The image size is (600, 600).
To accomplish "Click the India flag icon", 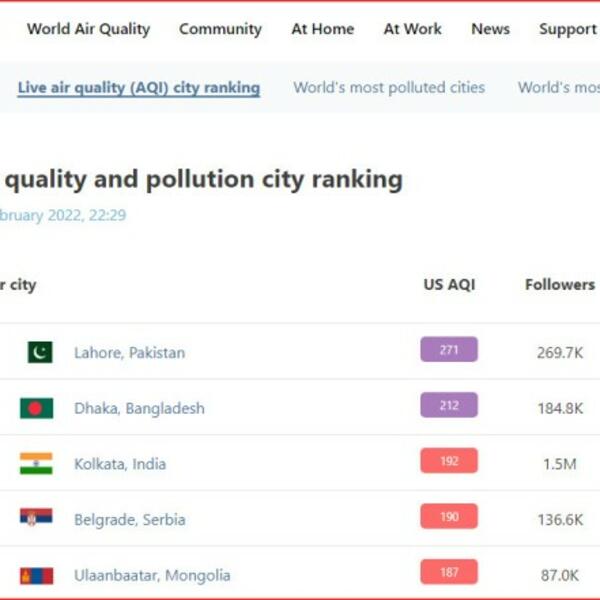I will [36, 464].
